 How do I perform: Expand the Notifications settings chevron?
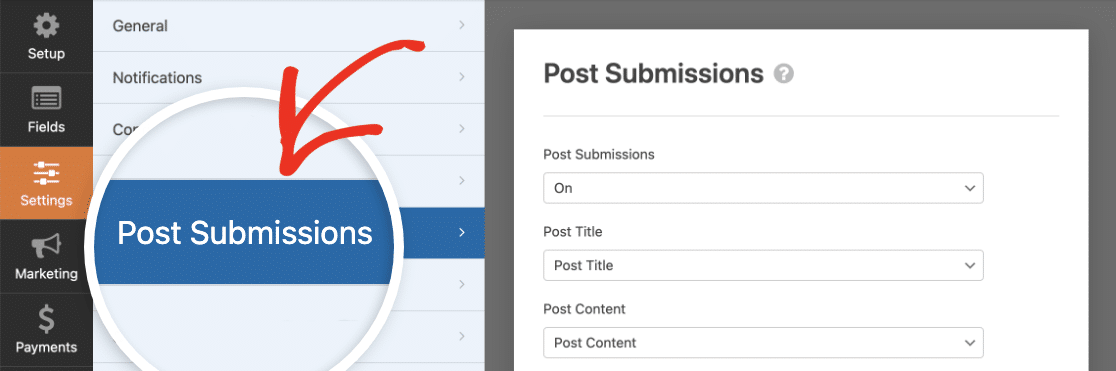pyautogui.click(x=461, y=77)
